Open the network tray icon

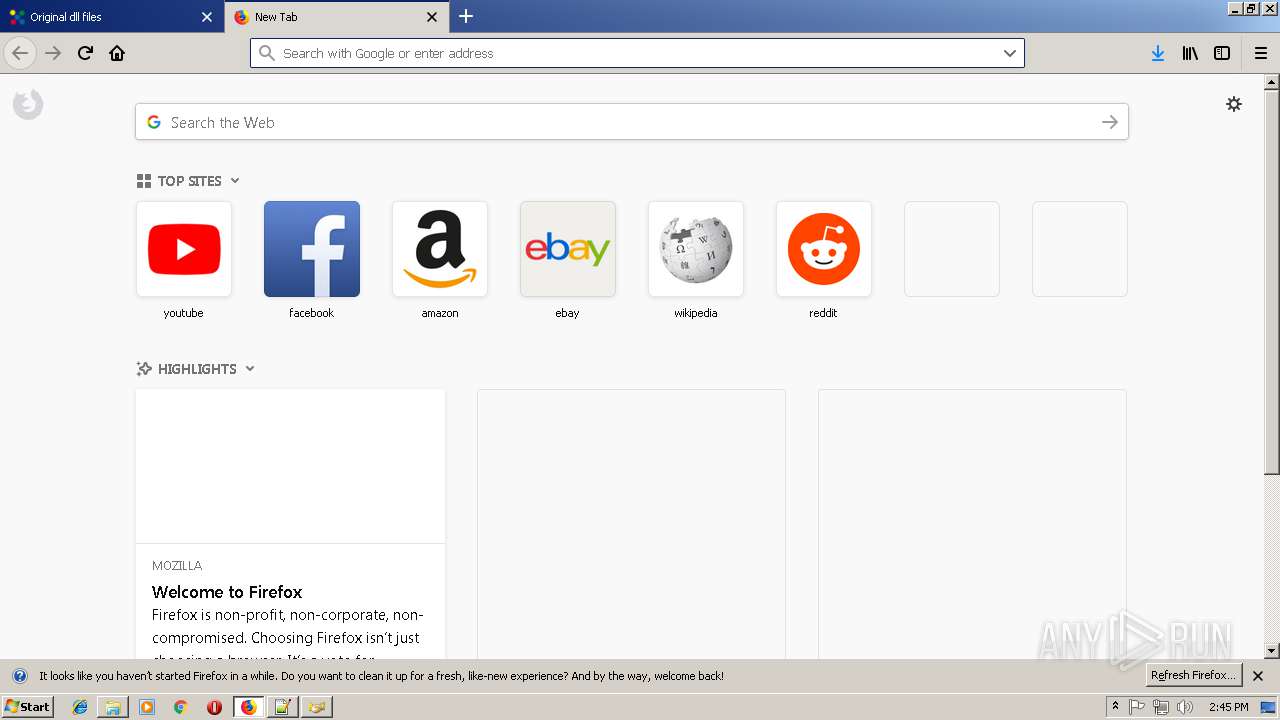click(x=1161, y=707)
